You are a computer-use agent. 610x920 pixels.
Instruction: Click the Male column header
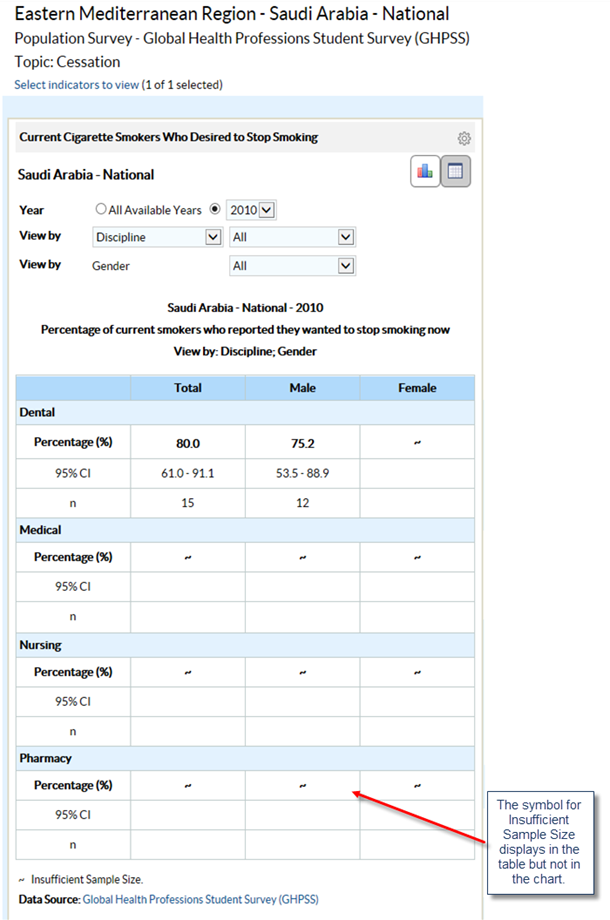[x=302, y=388]
